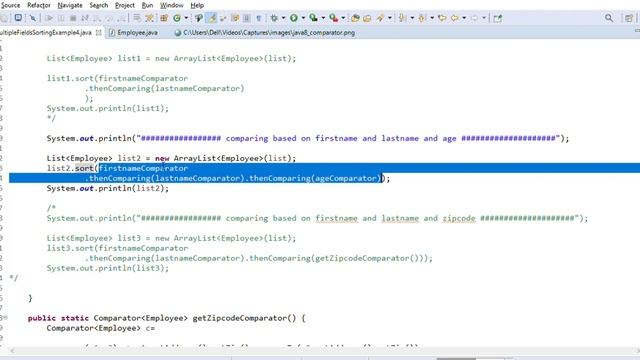Expand the Previous Annotation dropdown arrow
This screenshot has height=360, width=640.
click(x=432, y=18)
